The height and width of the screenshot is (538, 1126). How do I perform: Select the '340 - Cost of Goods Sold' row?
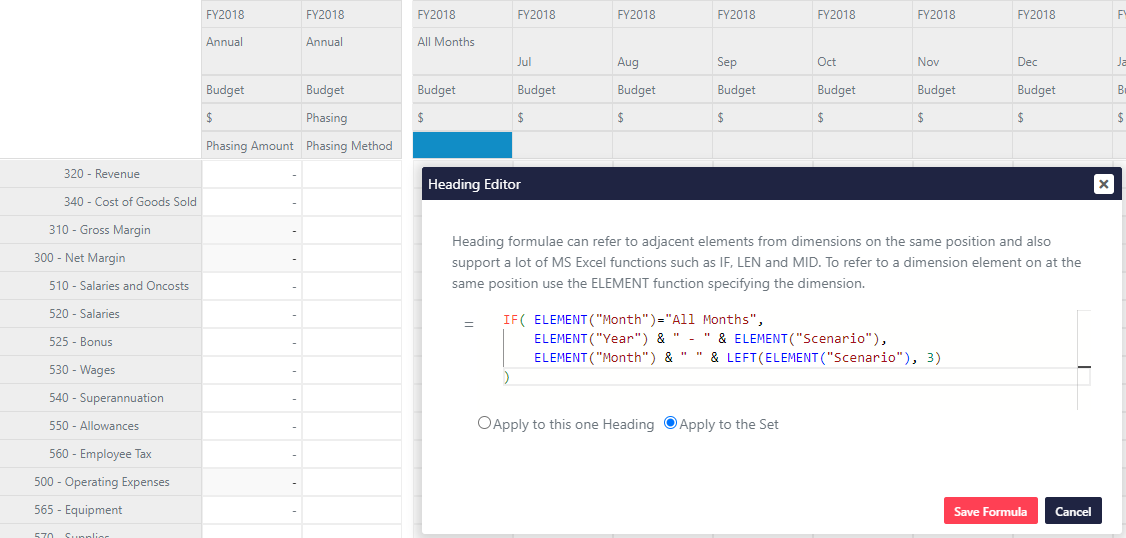pyautogui.click(x=130, y=202)
